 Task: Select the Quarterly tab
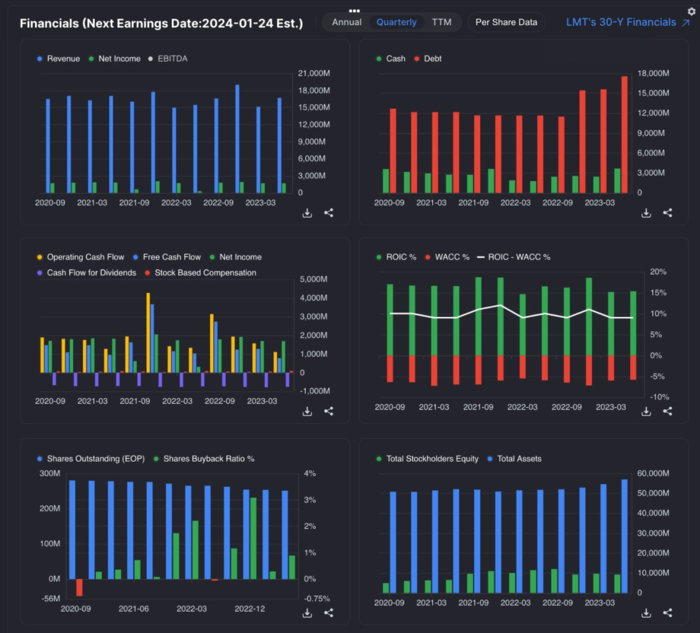pos(396,21)
